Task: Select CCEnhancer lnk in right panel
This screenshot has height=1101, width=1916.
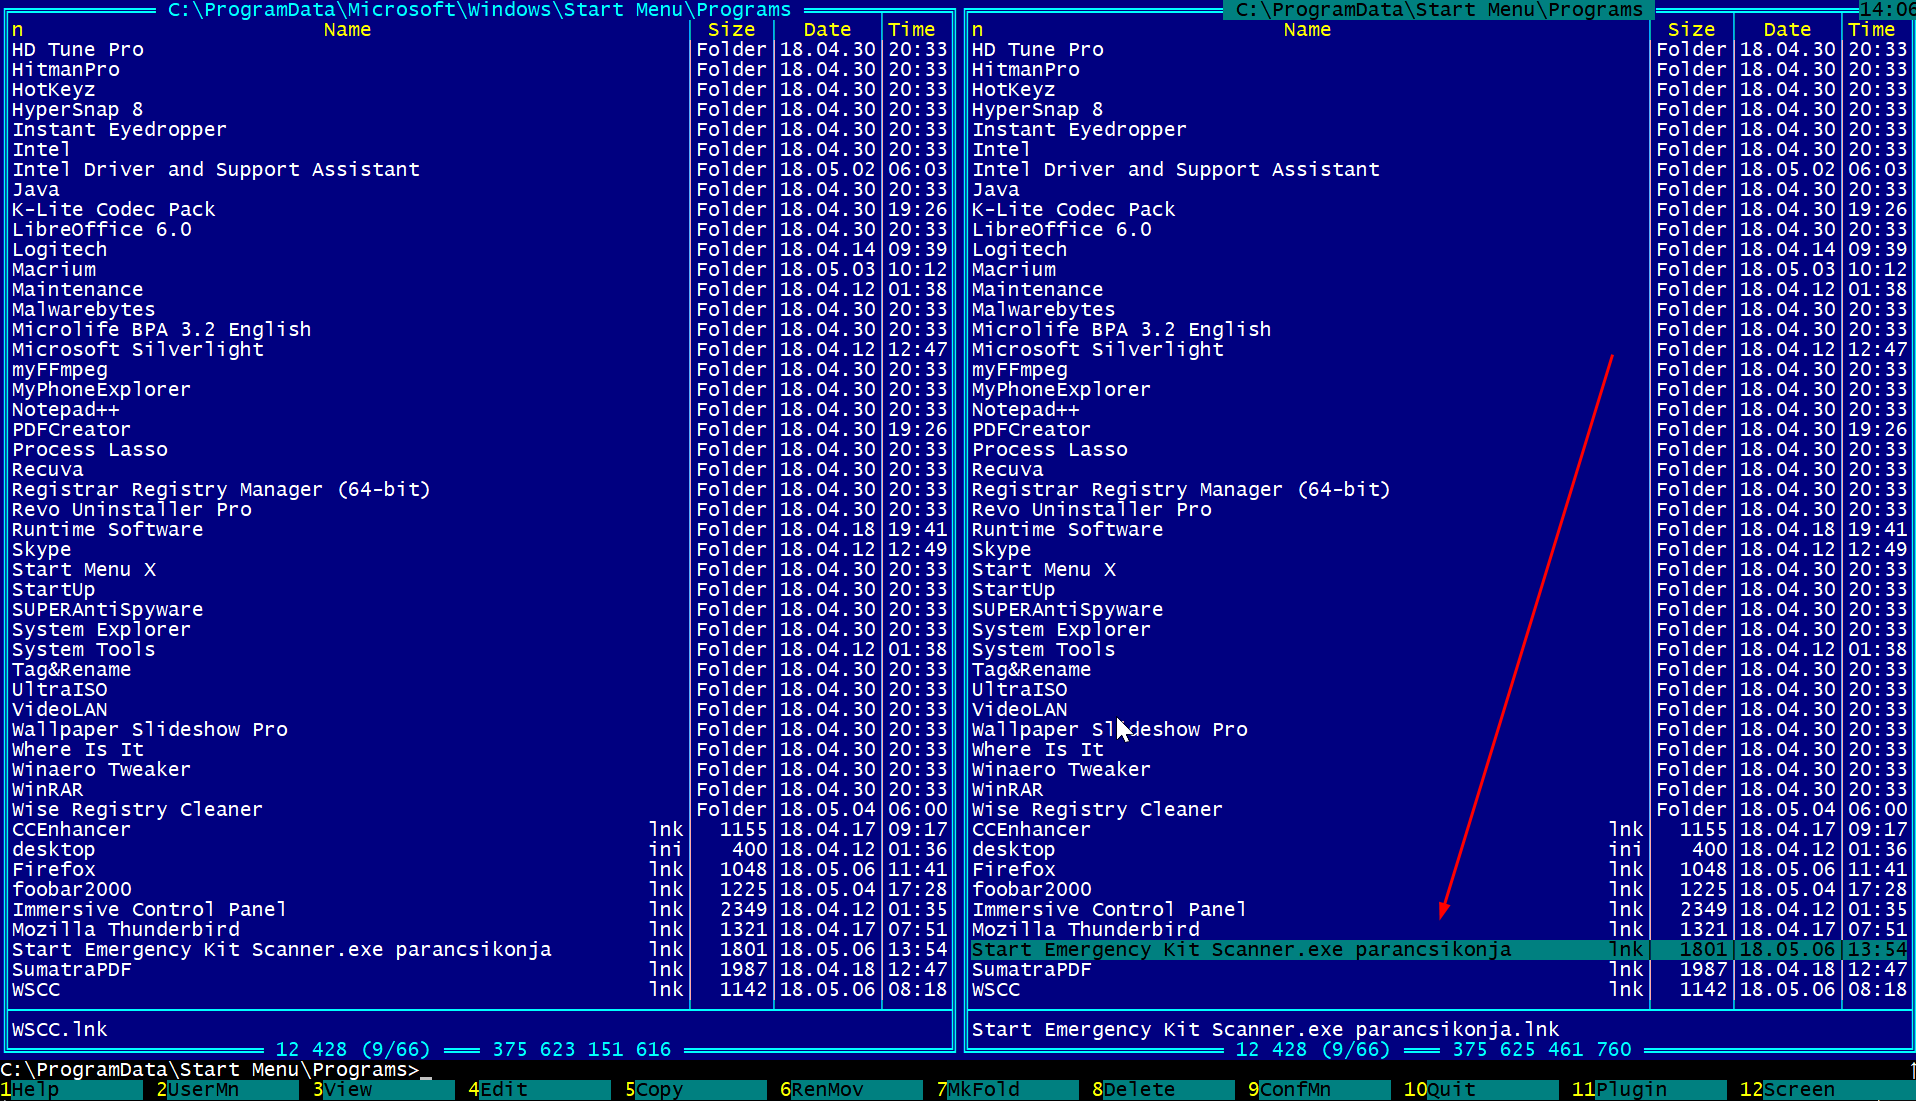Action: (1307, 830)
